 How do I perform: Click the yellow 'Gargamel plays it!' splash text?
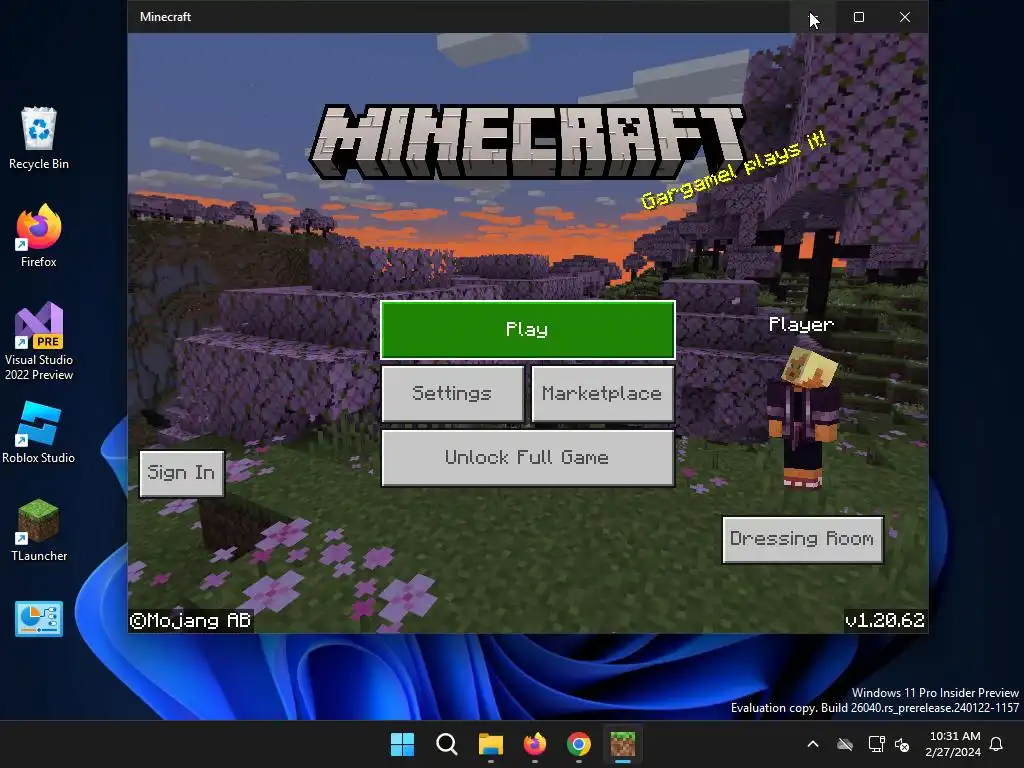pyautogui.click(x=733, y=170)
